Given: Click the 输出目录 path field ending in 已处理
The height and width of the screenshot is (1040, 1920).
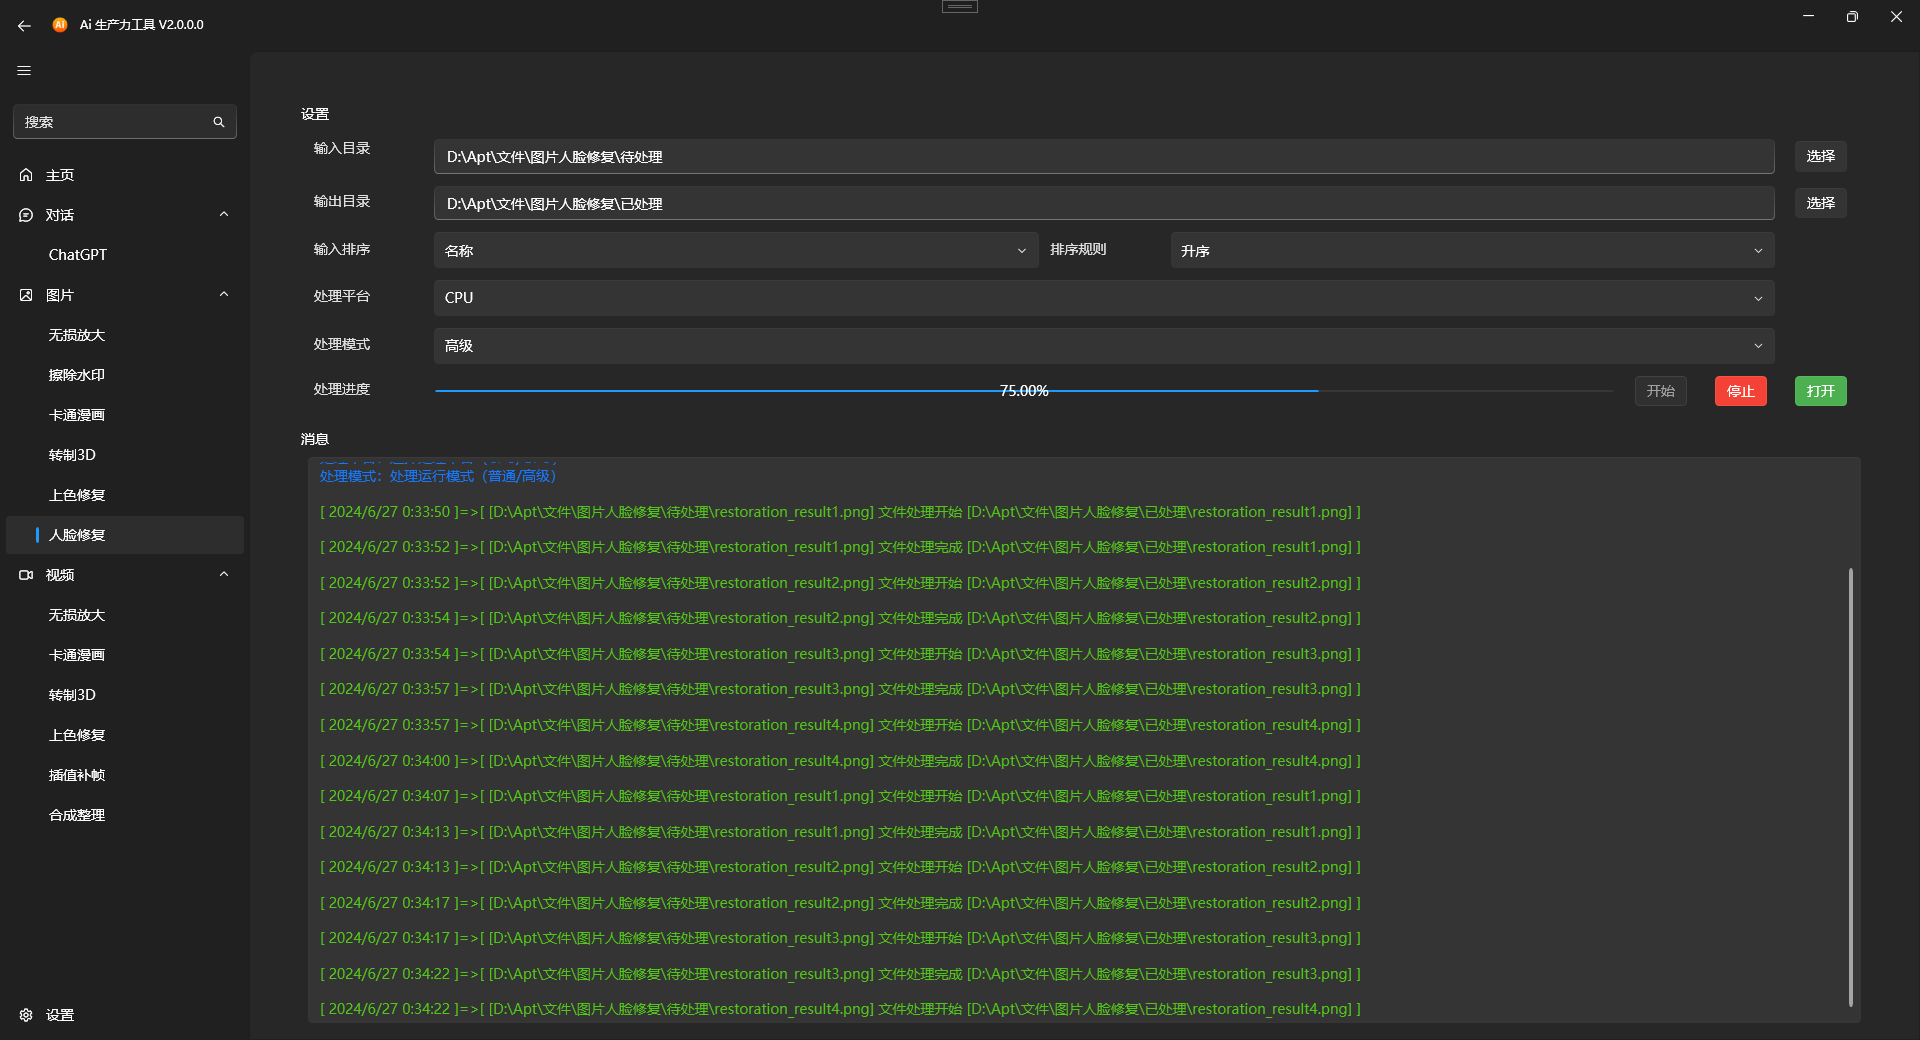Looking at the screenshot, I should tap(1104, 204).
